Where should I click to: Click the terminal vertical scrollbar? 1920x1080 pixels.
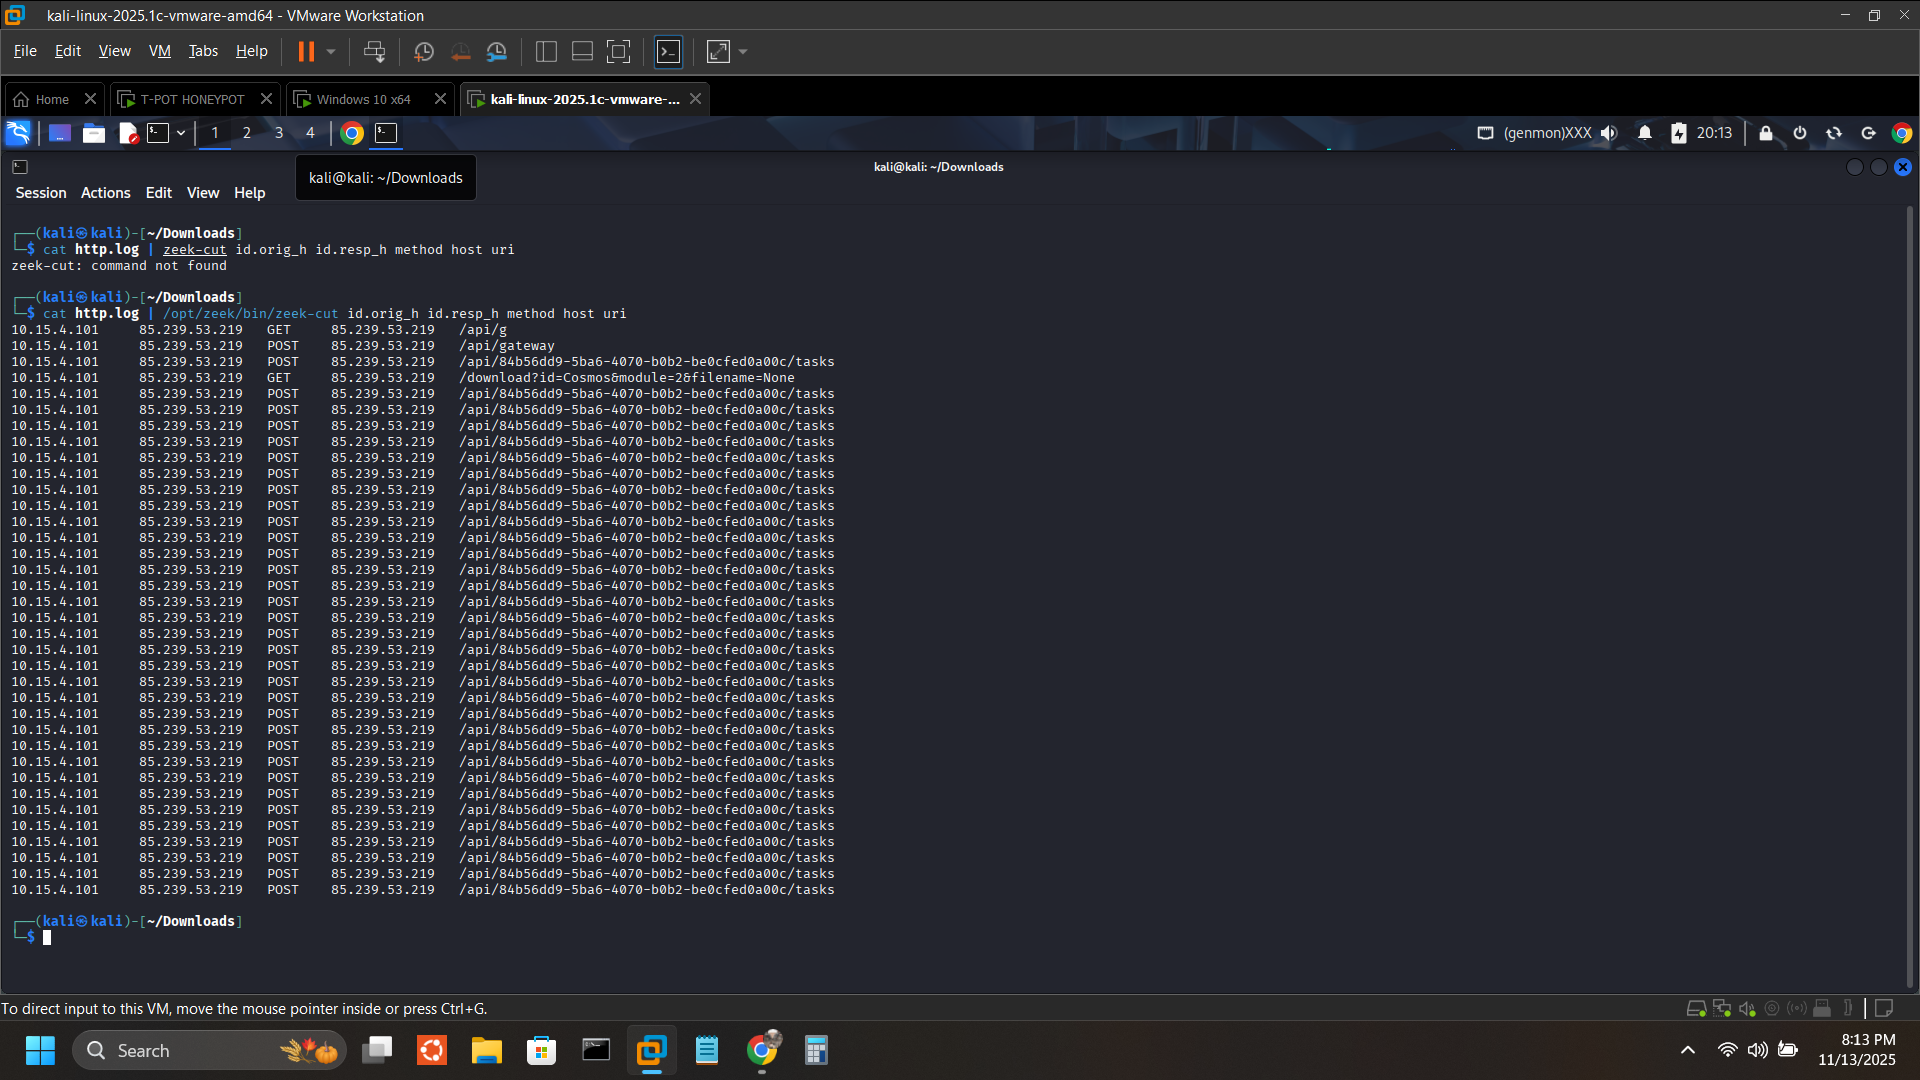1910,595
